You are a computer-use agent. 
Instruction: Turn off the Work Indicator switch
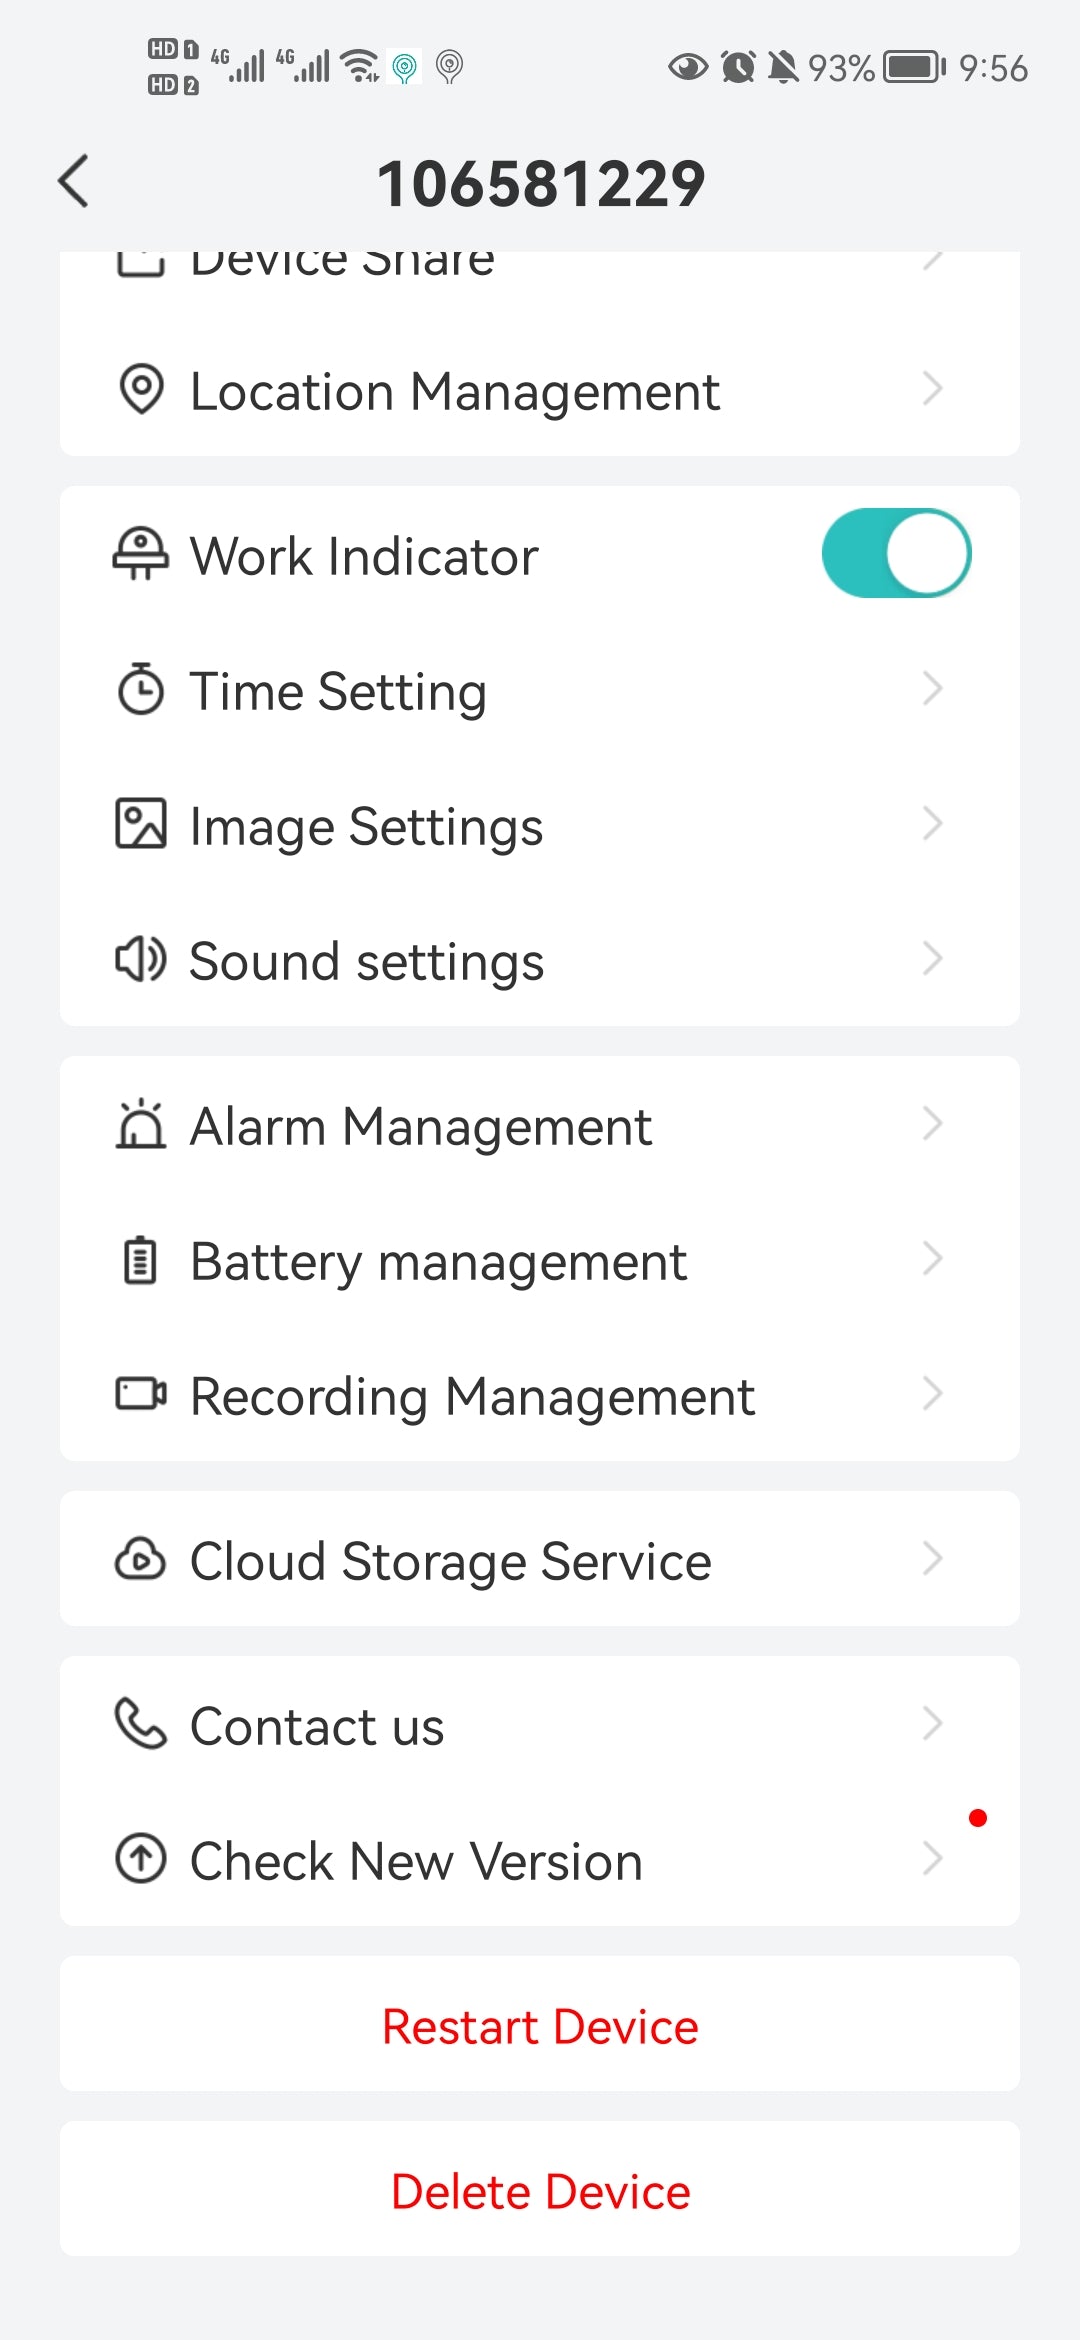click(x=896, y=554)
